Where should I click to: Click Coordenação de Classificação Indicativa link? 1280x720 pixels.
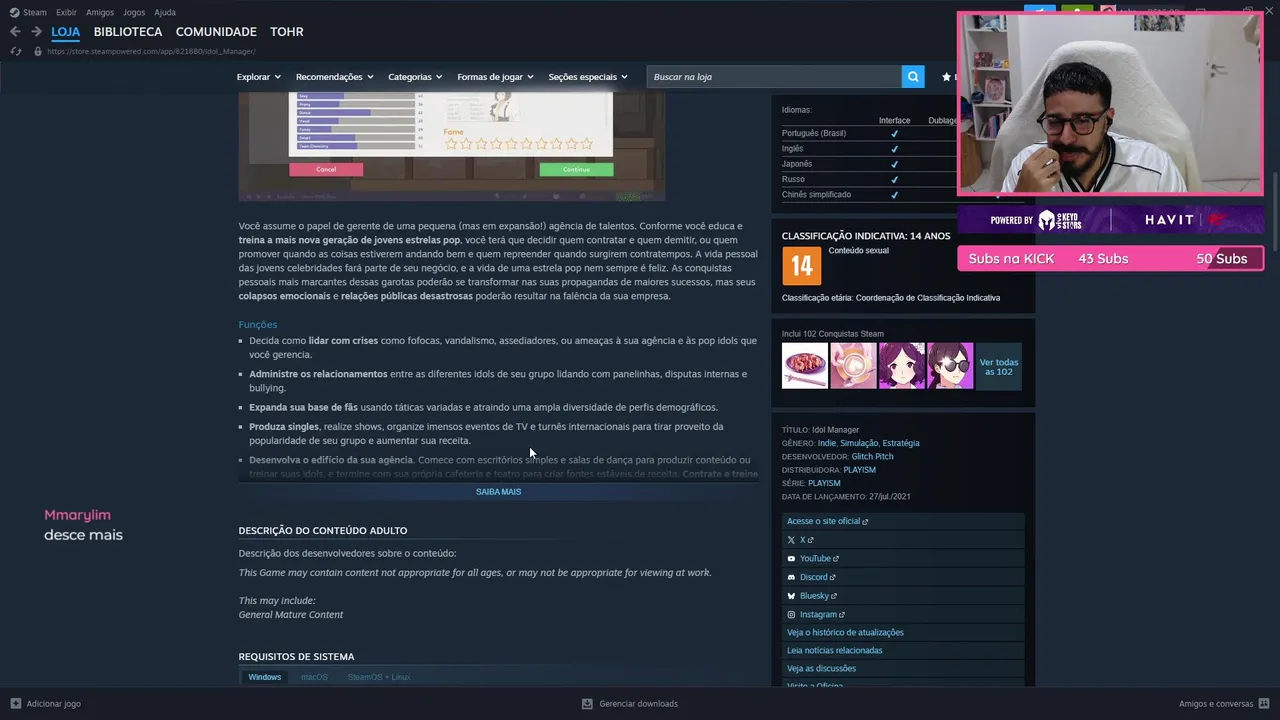[x=928, y=298]
